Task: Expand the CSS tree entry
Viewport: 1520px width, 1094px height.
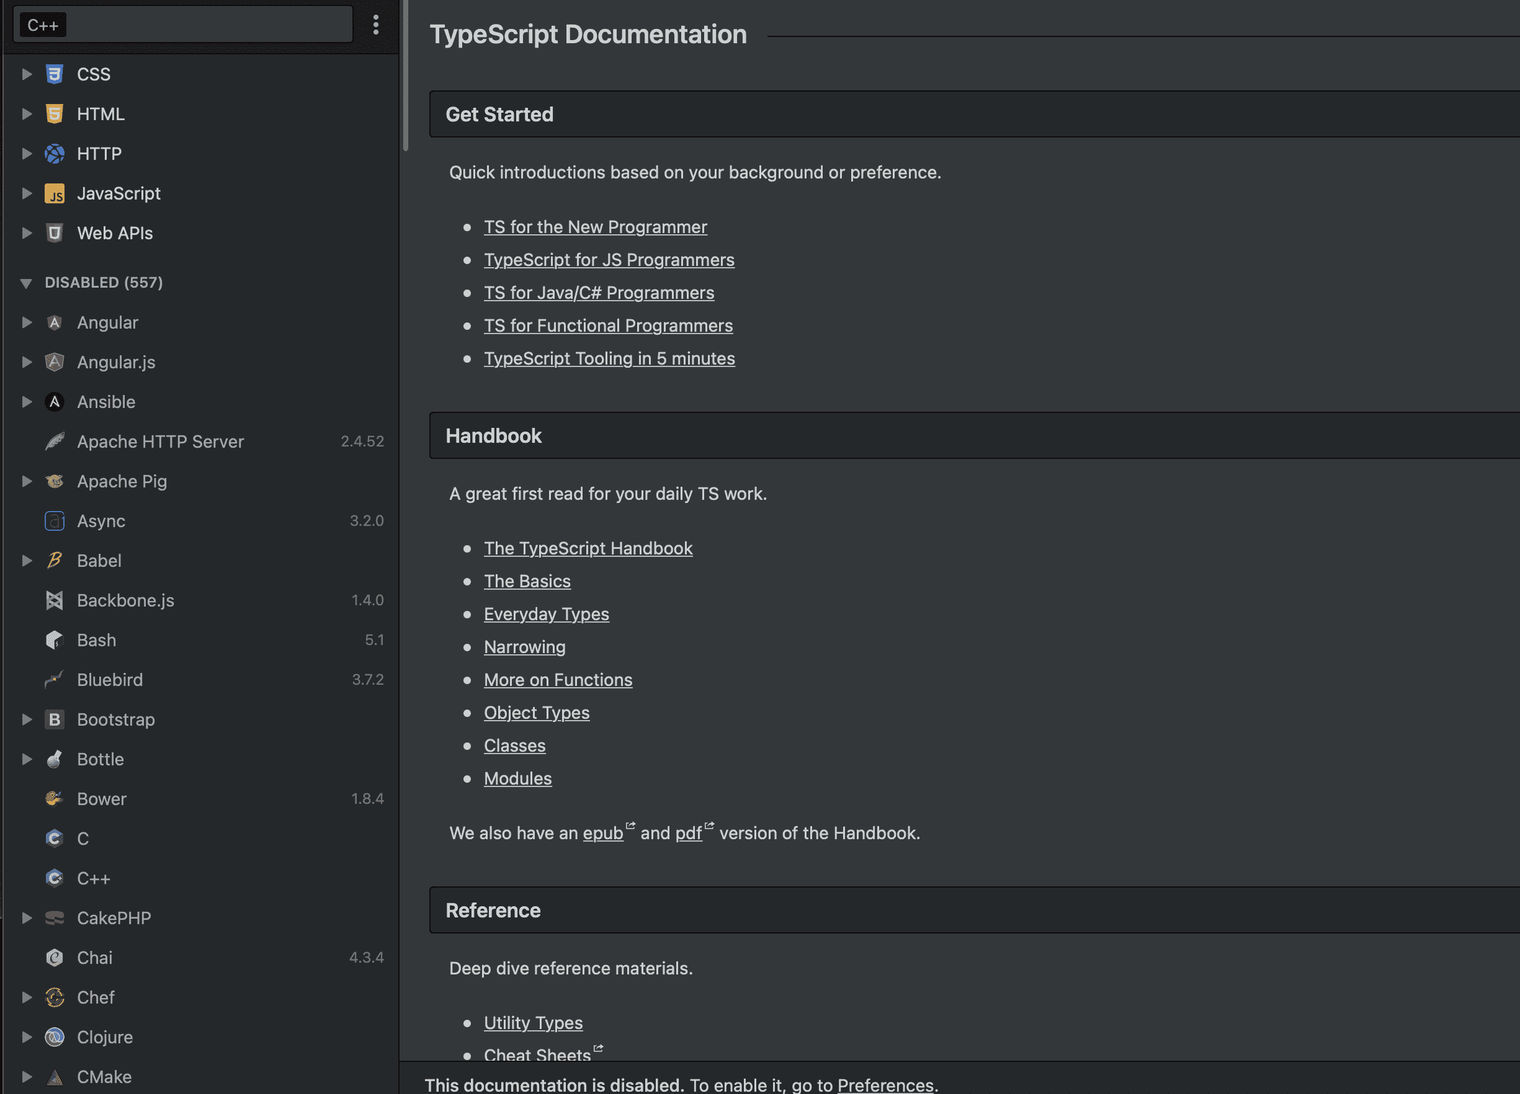Action: (x=27, y=74)
